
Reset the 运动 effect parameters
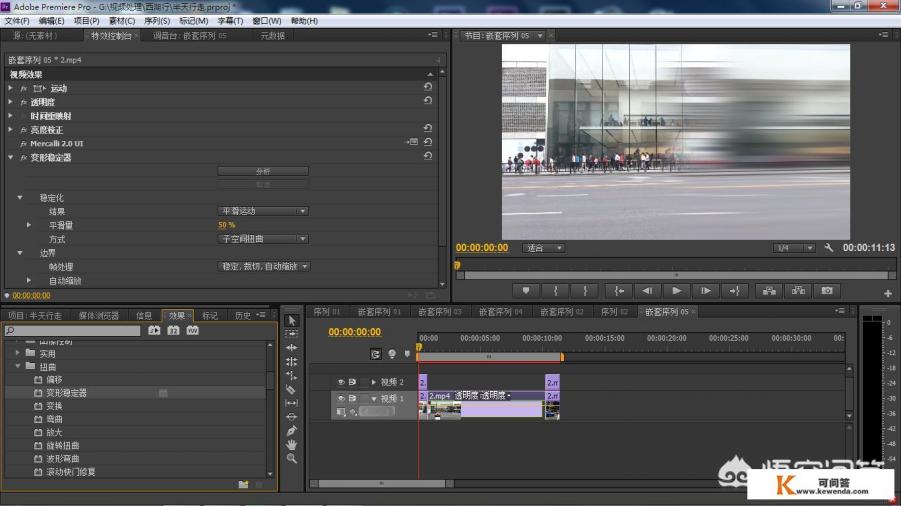[427, 88]
